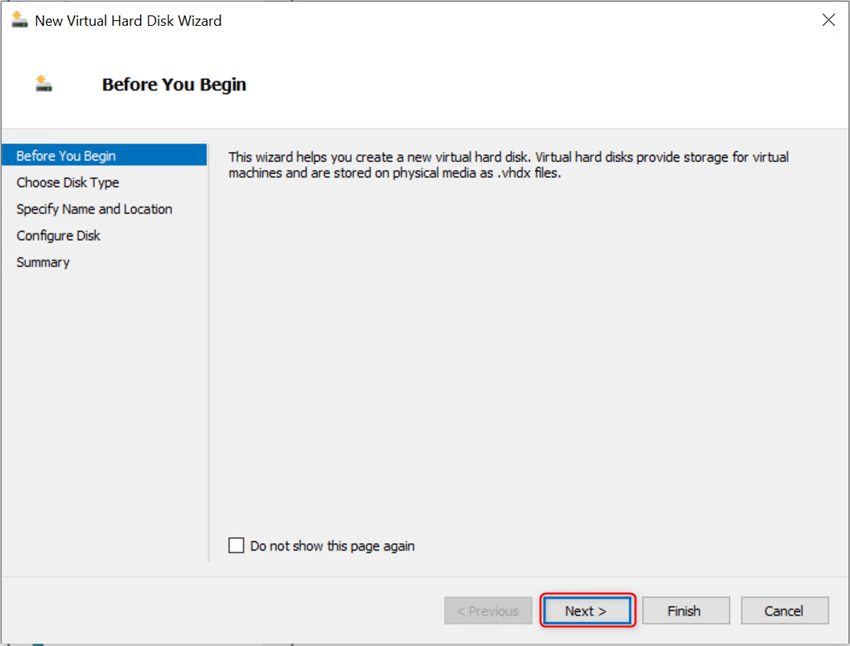Image resolution: width=850 pixels, height=646 pixels.
Task: Click the Before You Begin page title
Action: (173, 84)
